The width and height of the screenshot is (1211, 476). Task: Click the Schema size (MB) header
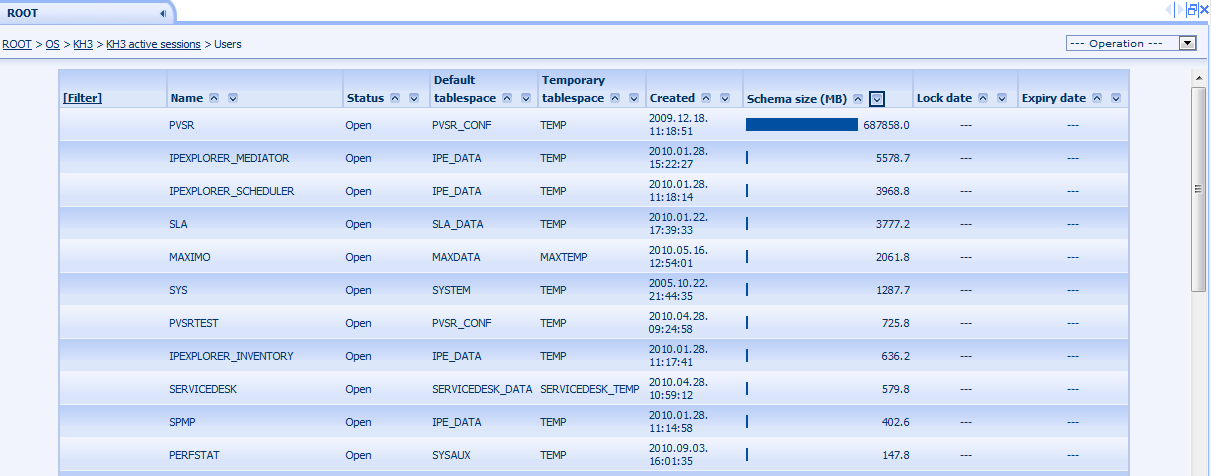(797, 99)
